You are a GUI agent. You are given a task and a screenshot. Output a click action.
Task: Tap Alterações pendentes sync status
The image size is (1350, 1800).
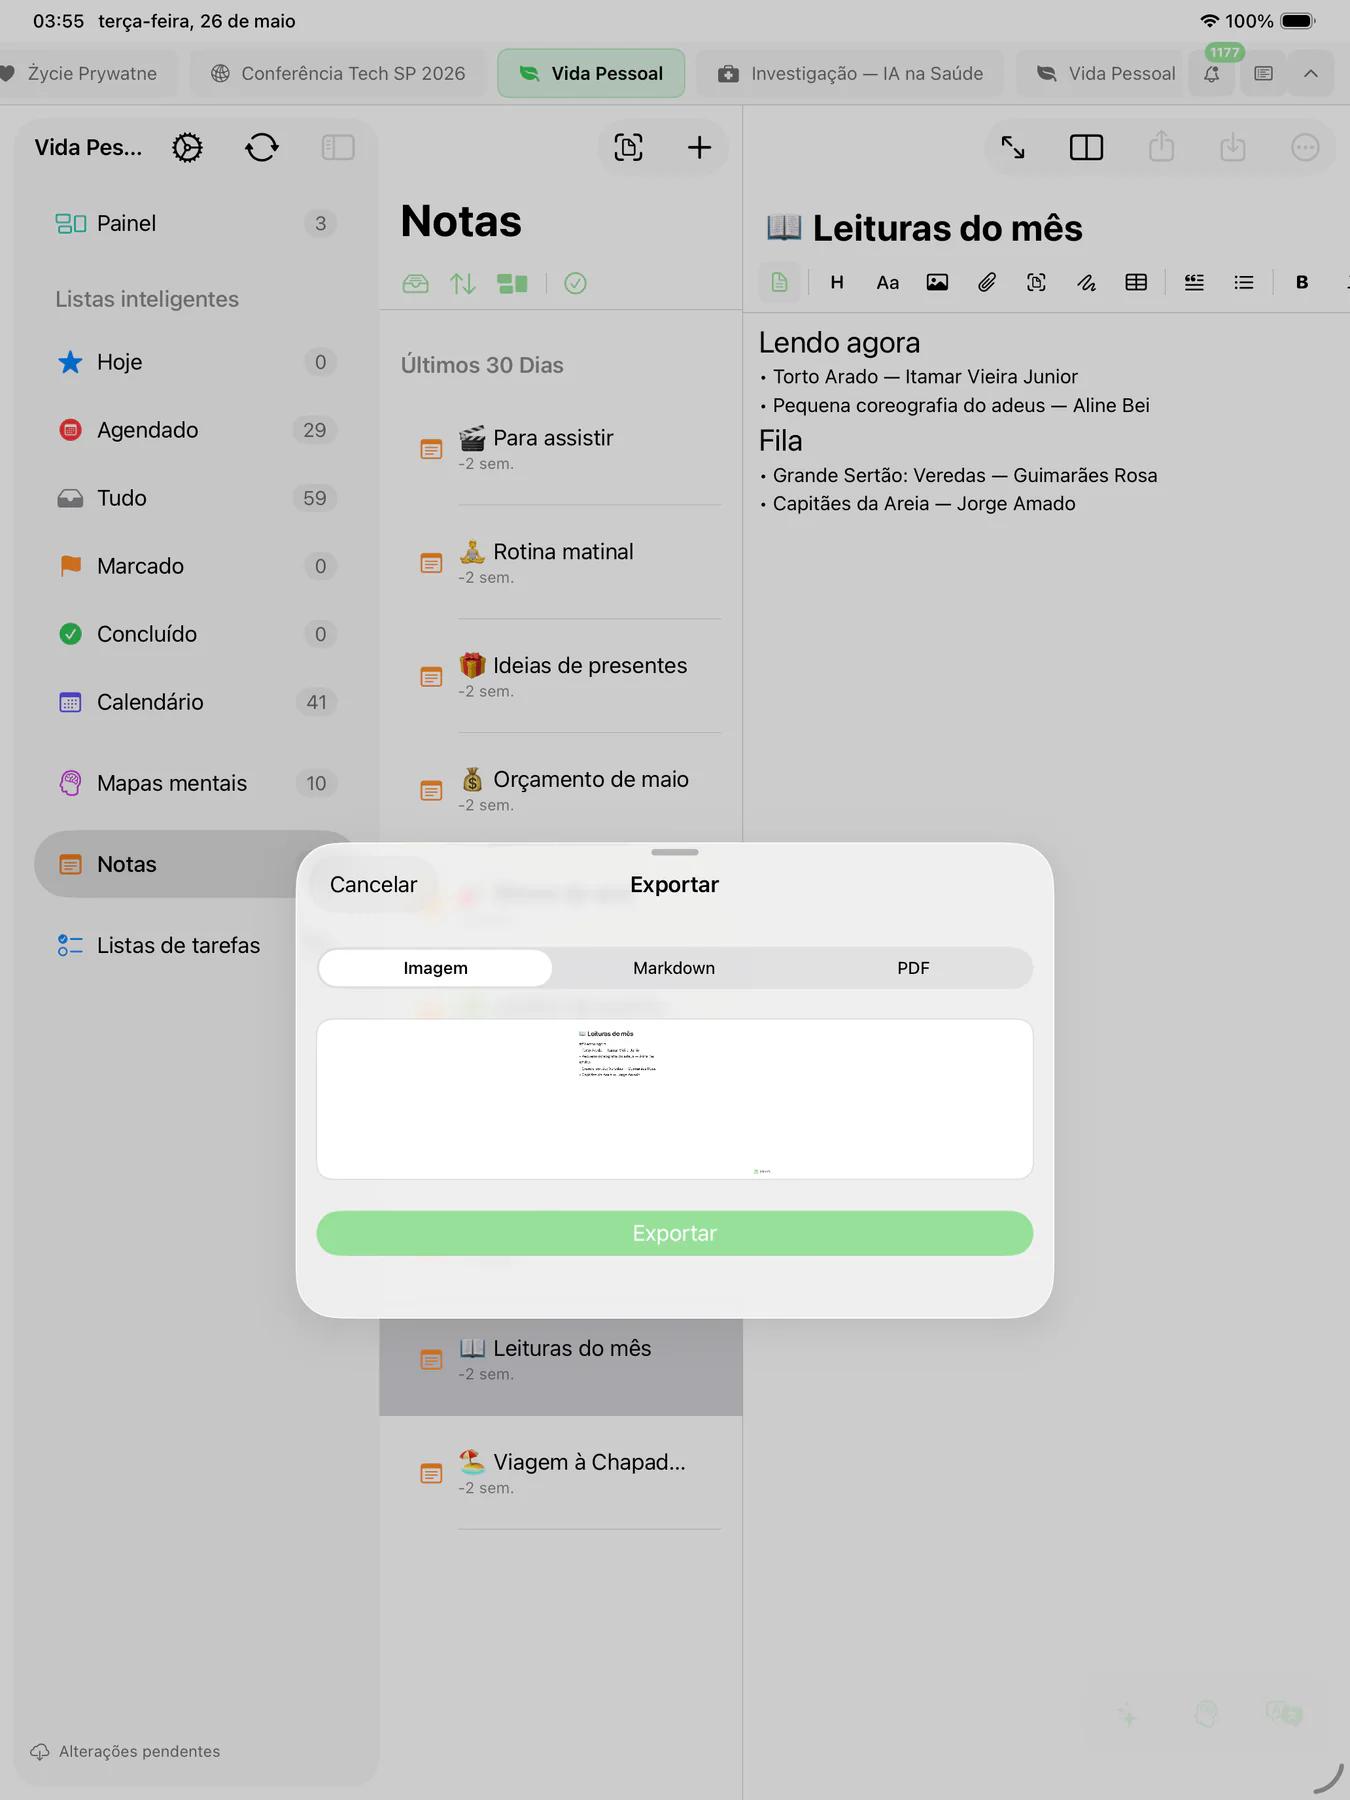(x=126, y=1751)
